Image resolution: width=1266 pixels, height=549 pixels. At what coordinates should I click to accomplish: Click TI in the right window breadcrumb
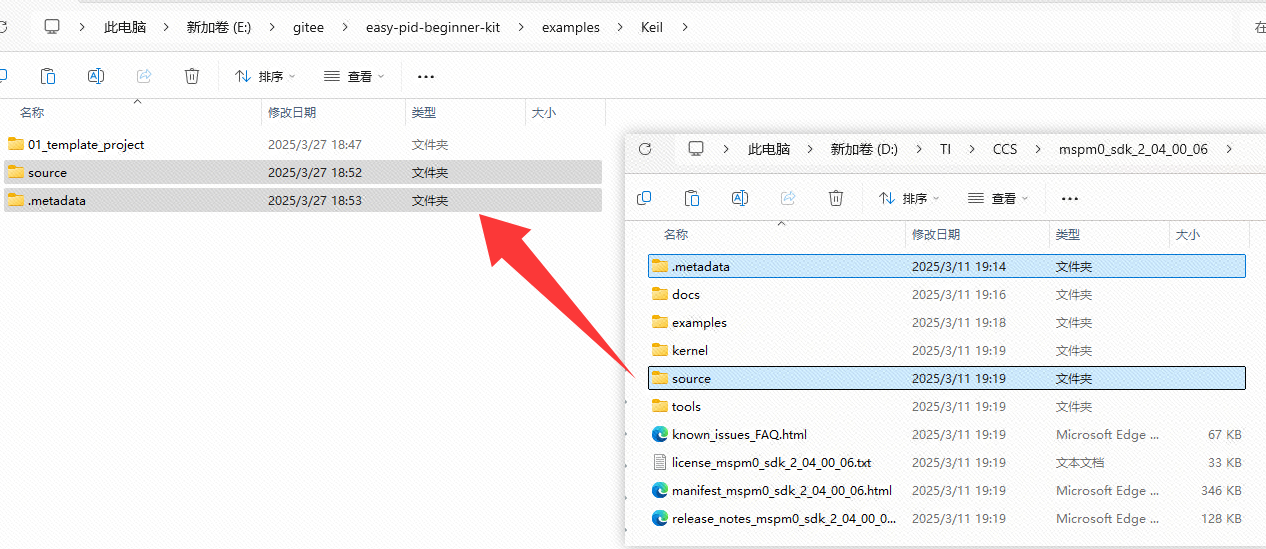point(945,149)
